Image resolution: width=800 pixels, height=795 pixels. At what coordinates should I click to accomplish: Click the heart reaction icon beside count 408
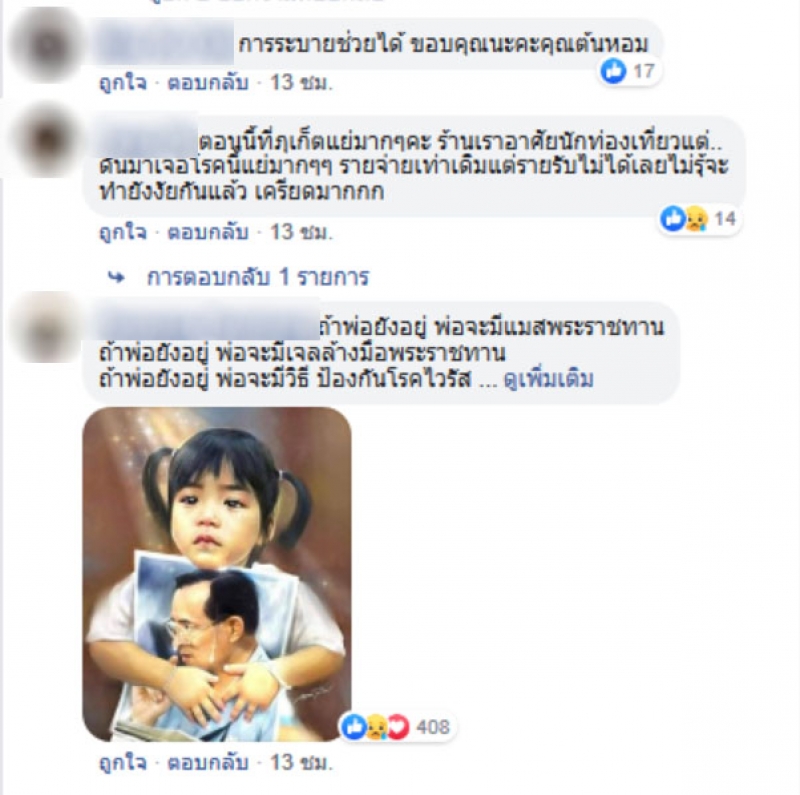398,727
